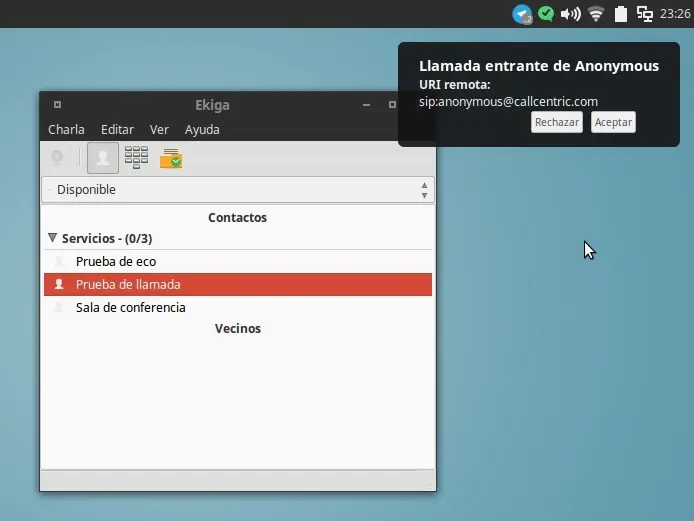
Task: Click the Prueba de llamada presence icon
Action: click(x=59, y=284)
